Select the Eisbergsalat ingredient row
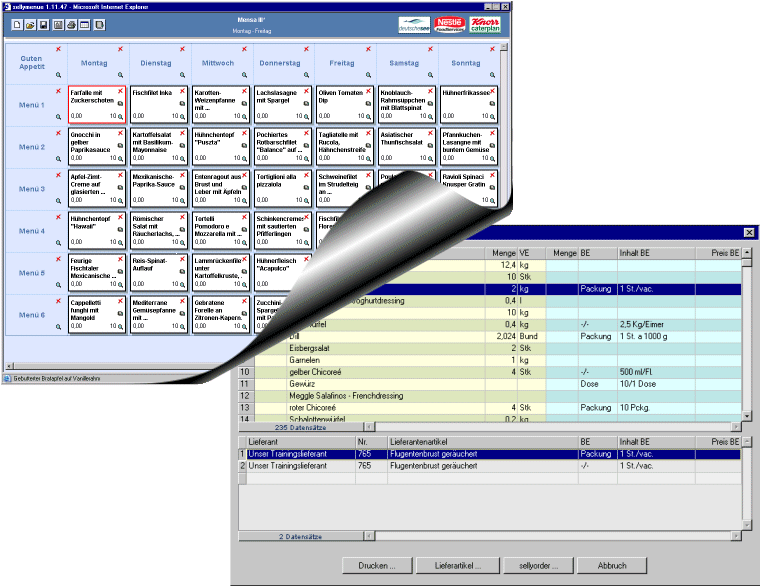This screenshot has width=761, height=587. click(490, 348)
